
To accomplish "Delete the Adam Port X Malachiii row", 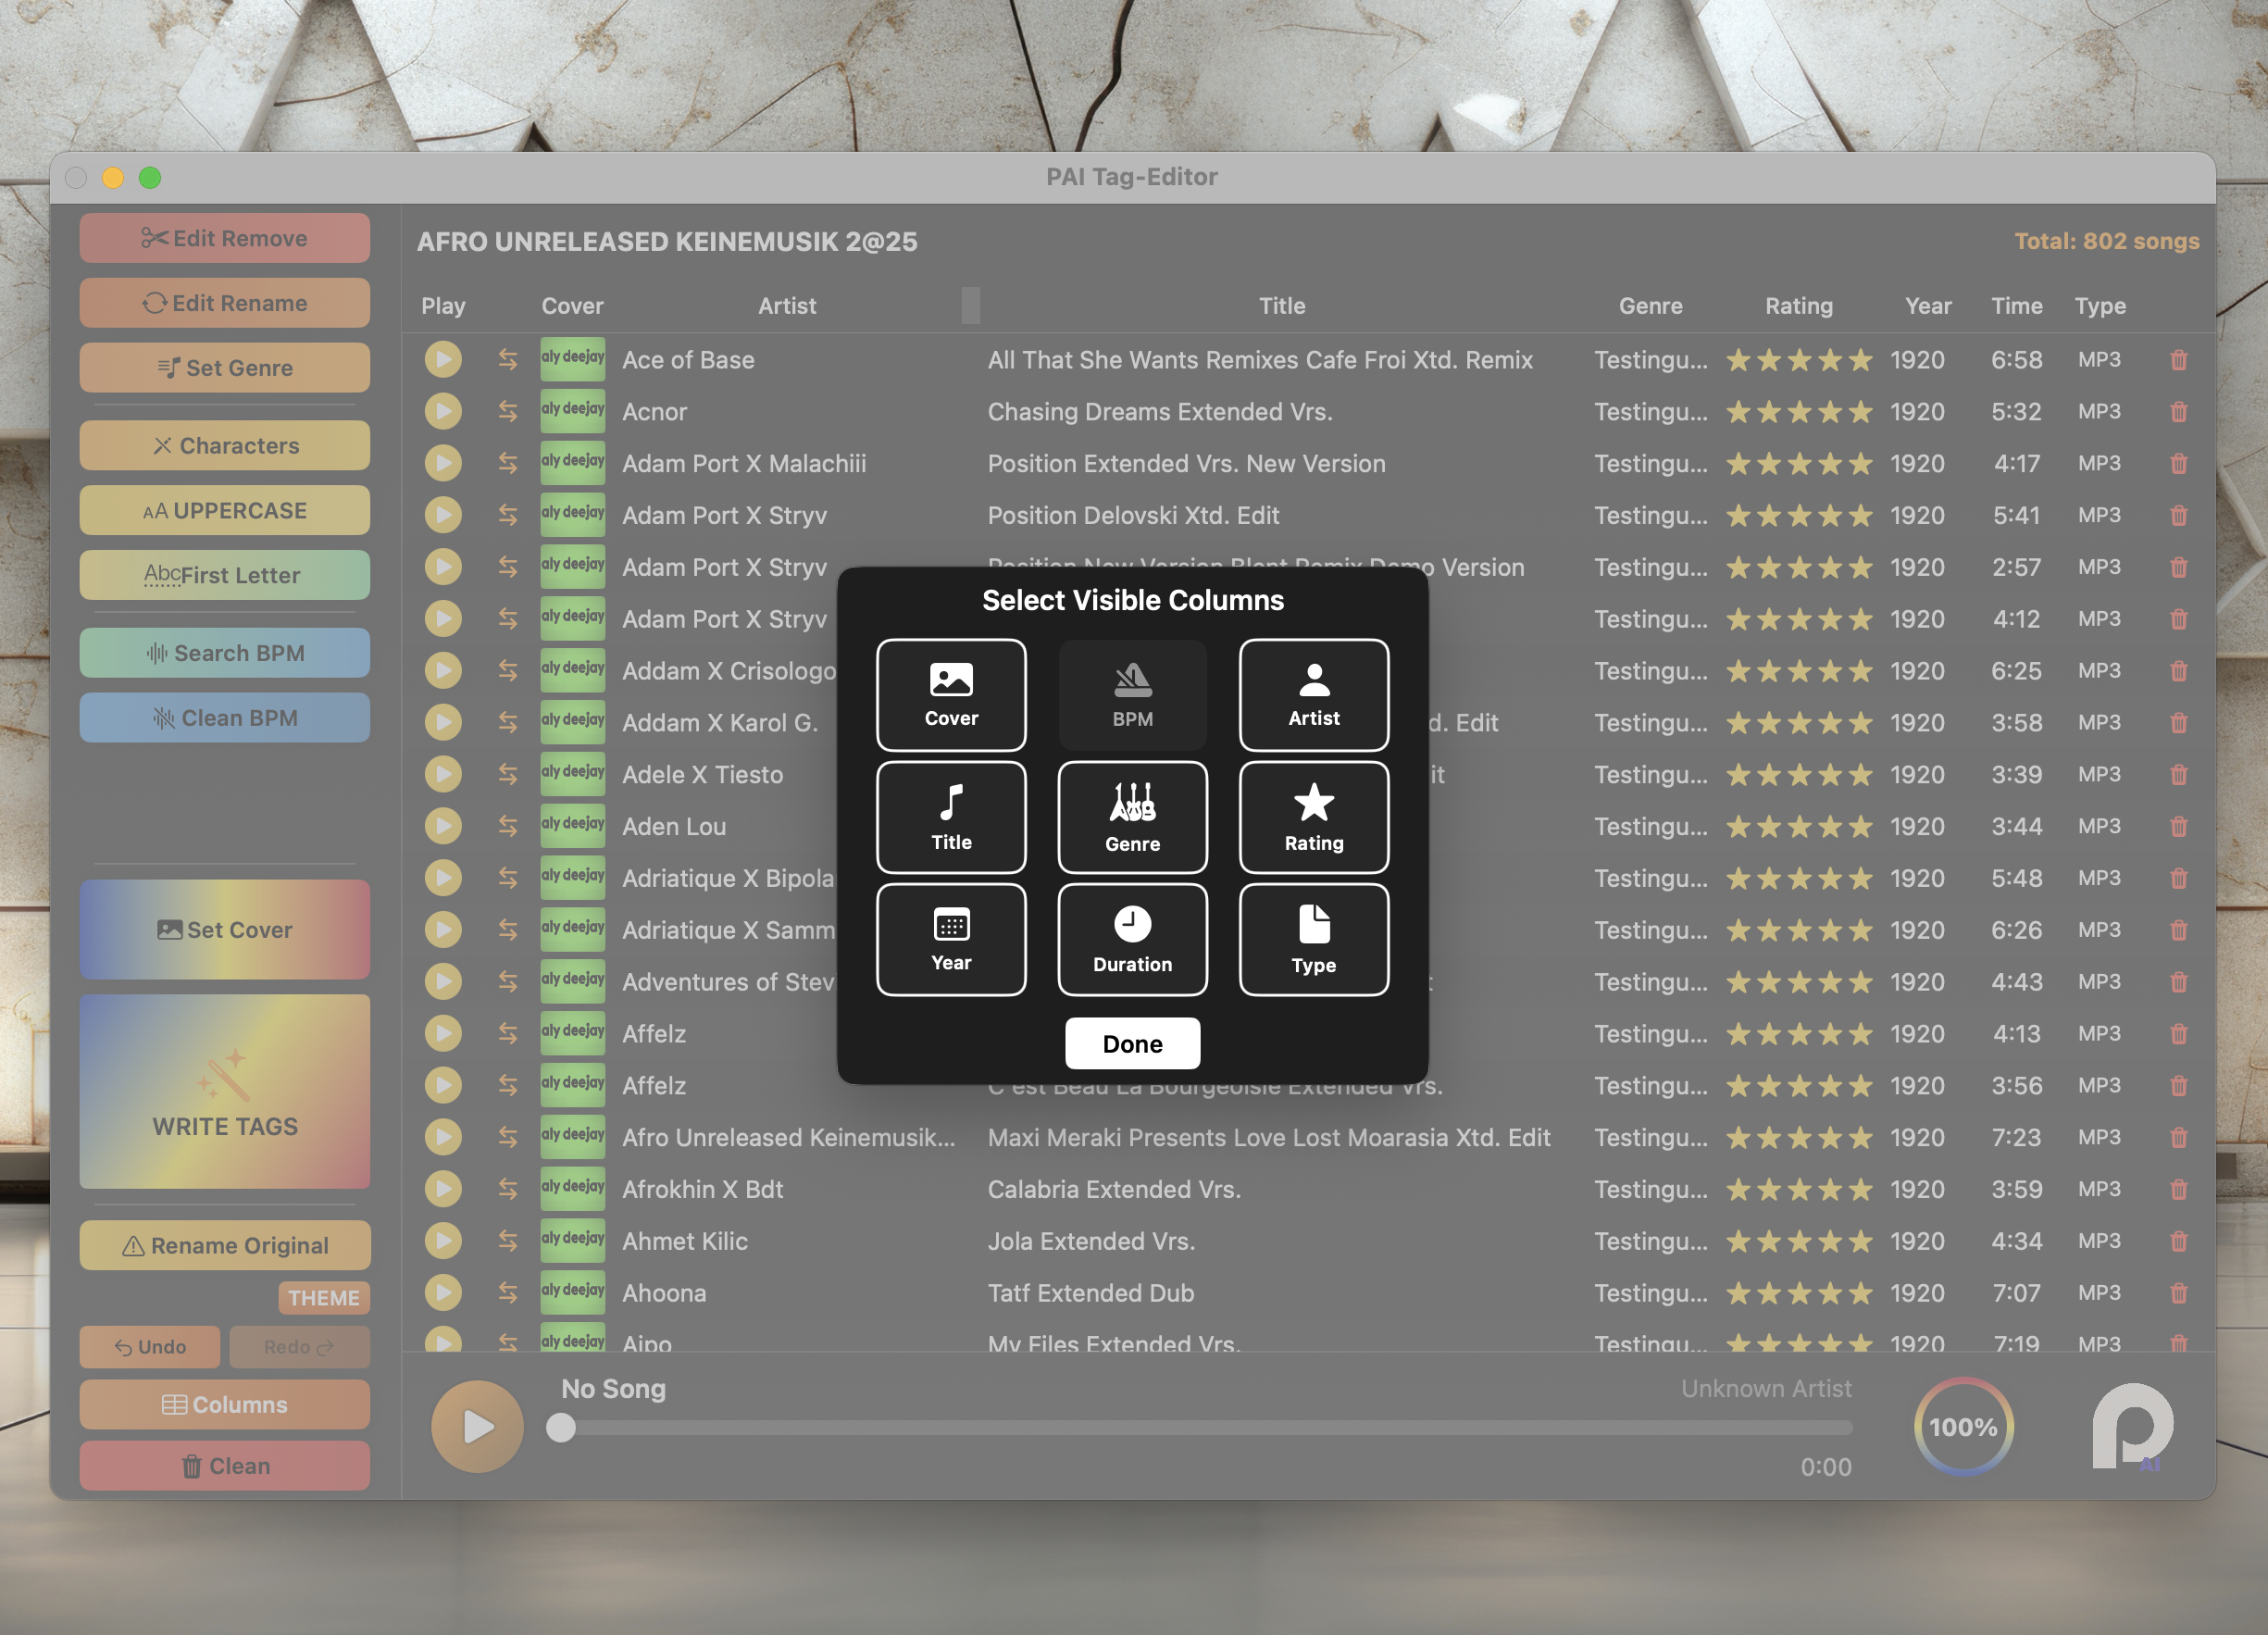I will (2179, 463).
